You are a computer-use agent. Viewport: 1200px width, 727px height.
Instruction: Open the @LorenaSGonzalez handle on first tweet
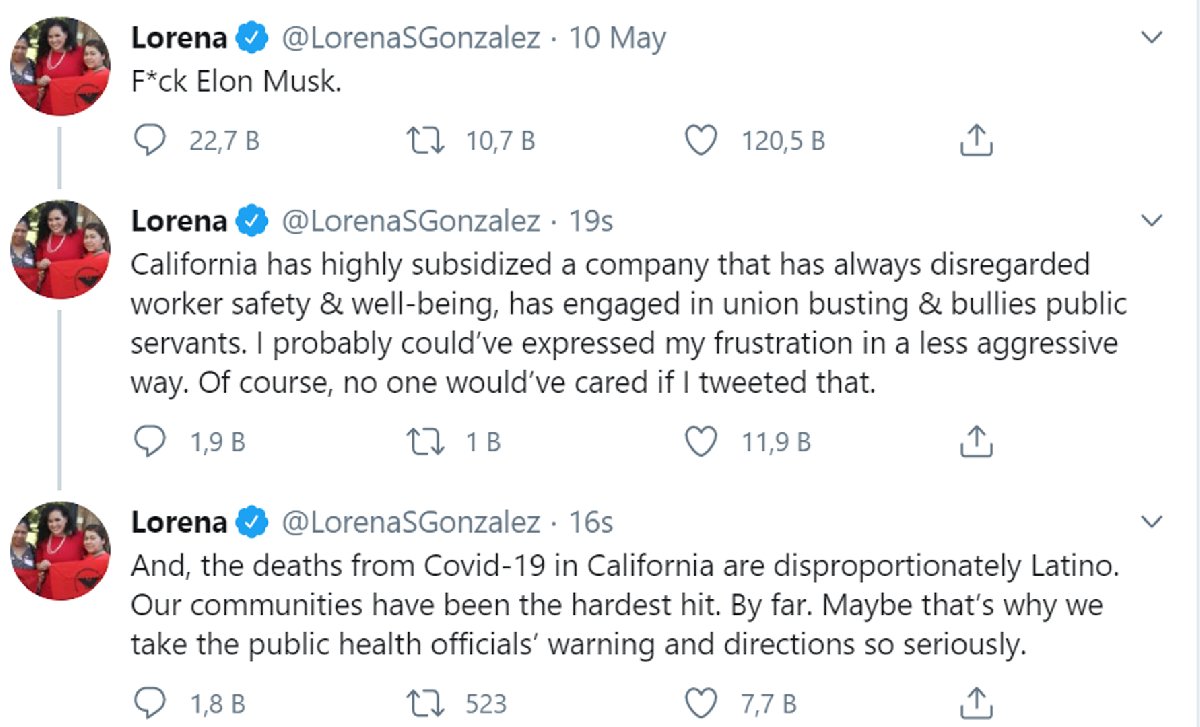tap(412, 39)
